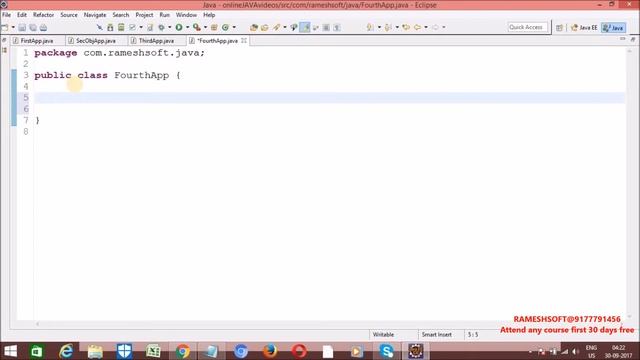Open Firefox from the taskbar
Image resolution: width=640 pixels, height=360 pixels.
tap(269, 351)
